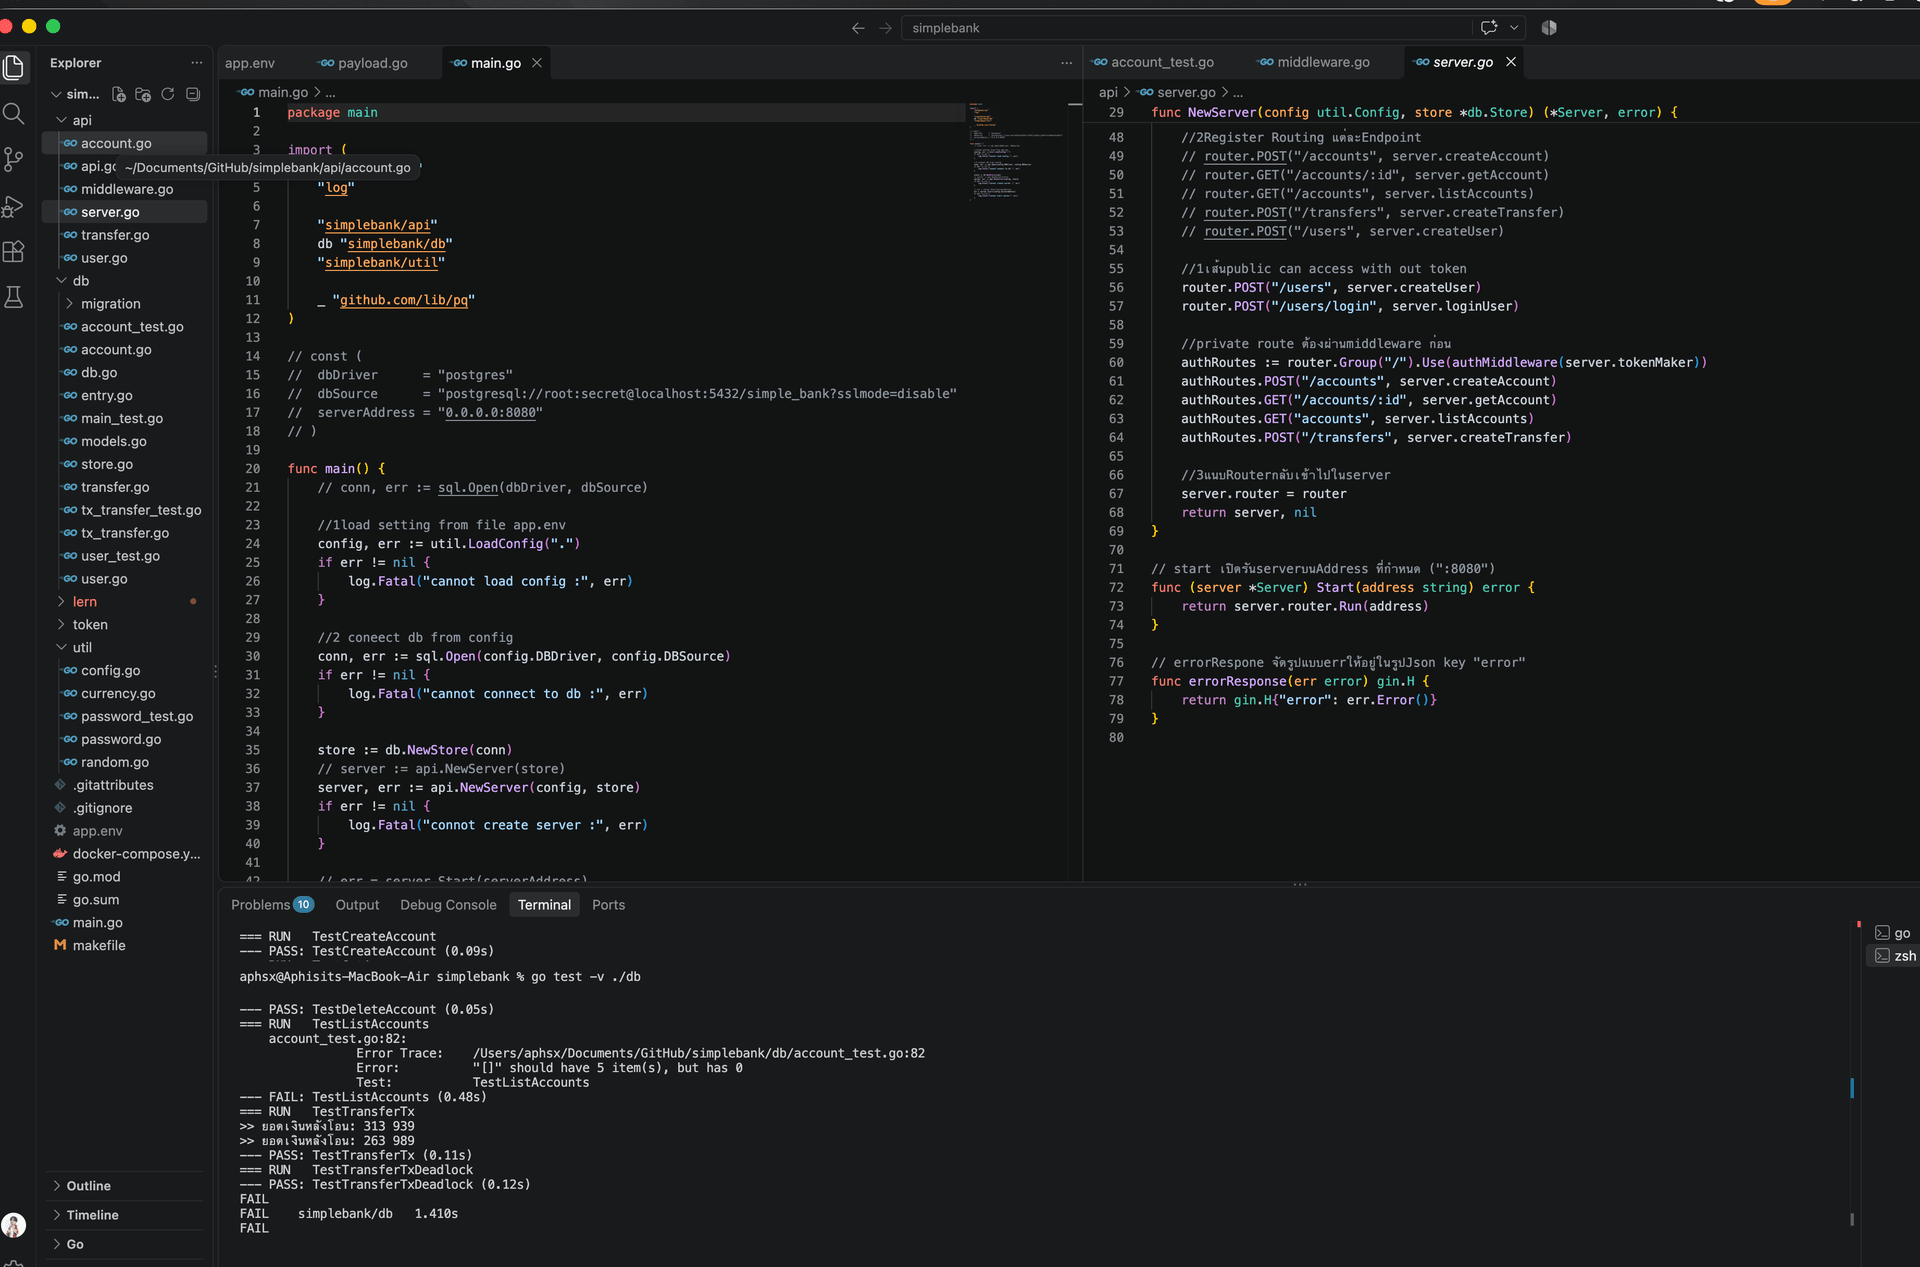Click the user account avatar
This screenshot has height=1267, width=1920.
[14, 1224]
